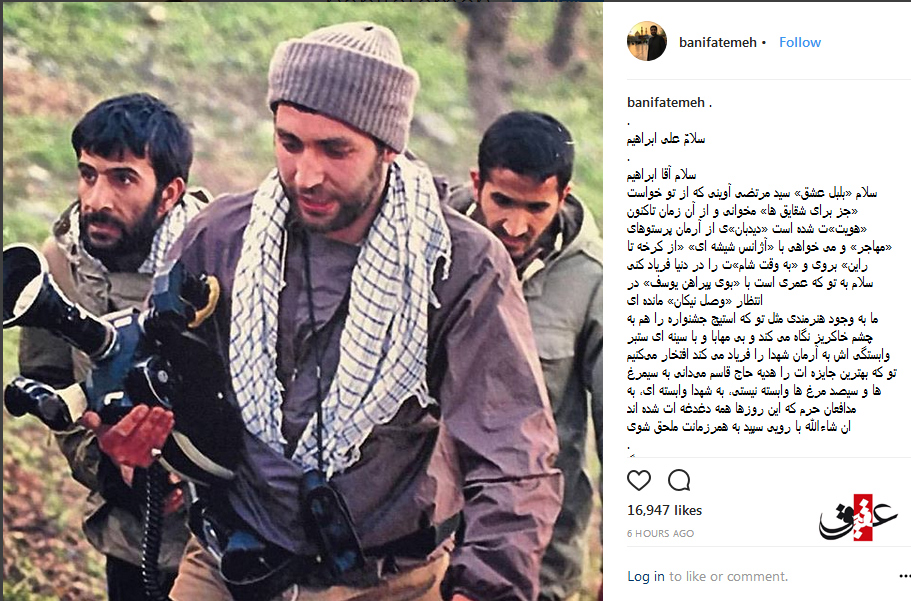Open comments via the speech bubble icon
The image size is (911, 601).
(x=679, y=480)
